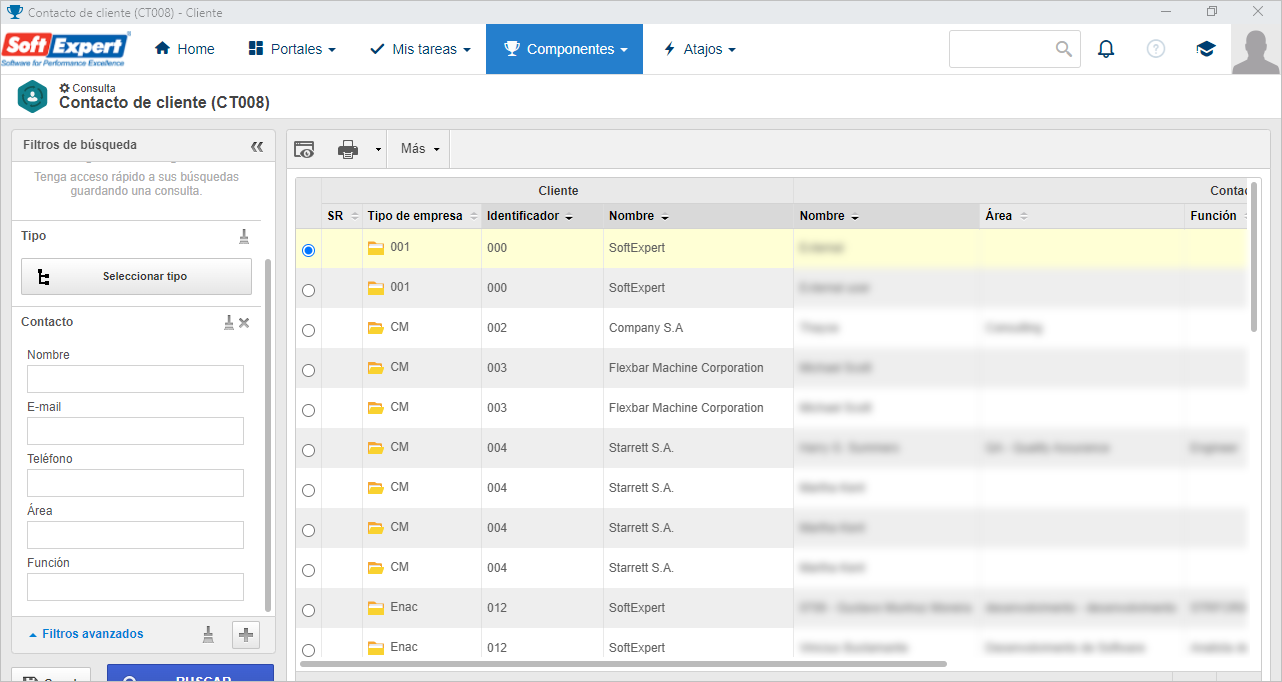Open the help question-mark icon

point(1156,49)
